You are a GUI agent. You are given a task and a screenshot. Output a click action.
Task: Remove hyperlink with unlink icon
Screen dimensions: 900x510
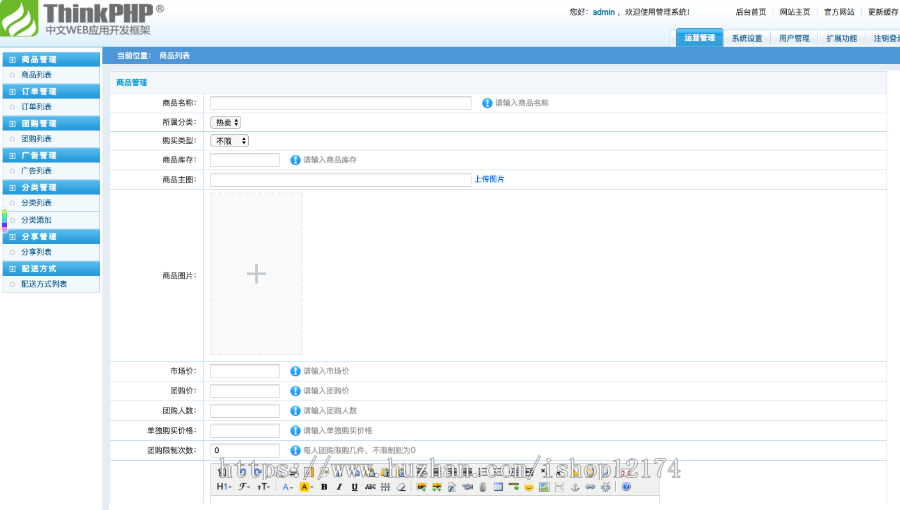(606, 487)
